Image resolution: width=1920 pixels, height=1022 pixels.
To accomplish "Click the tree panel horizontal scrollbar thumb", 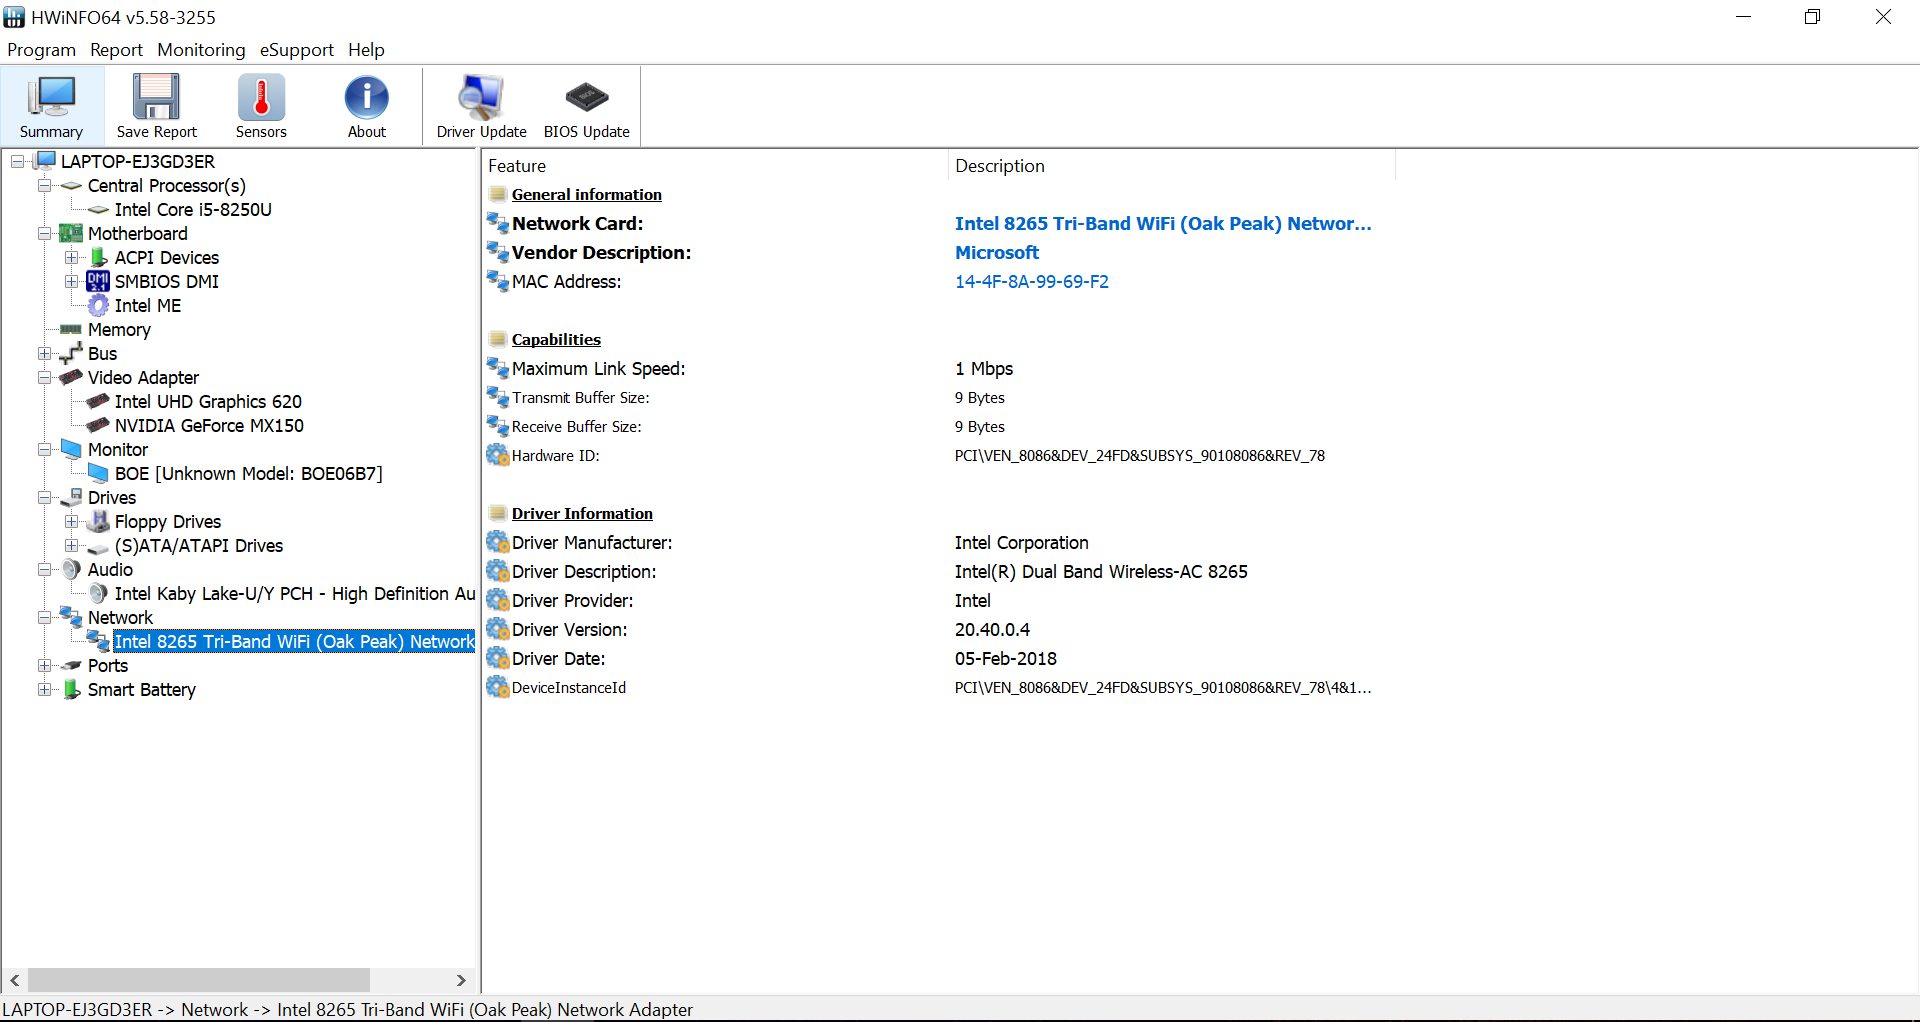I will 199,980.
